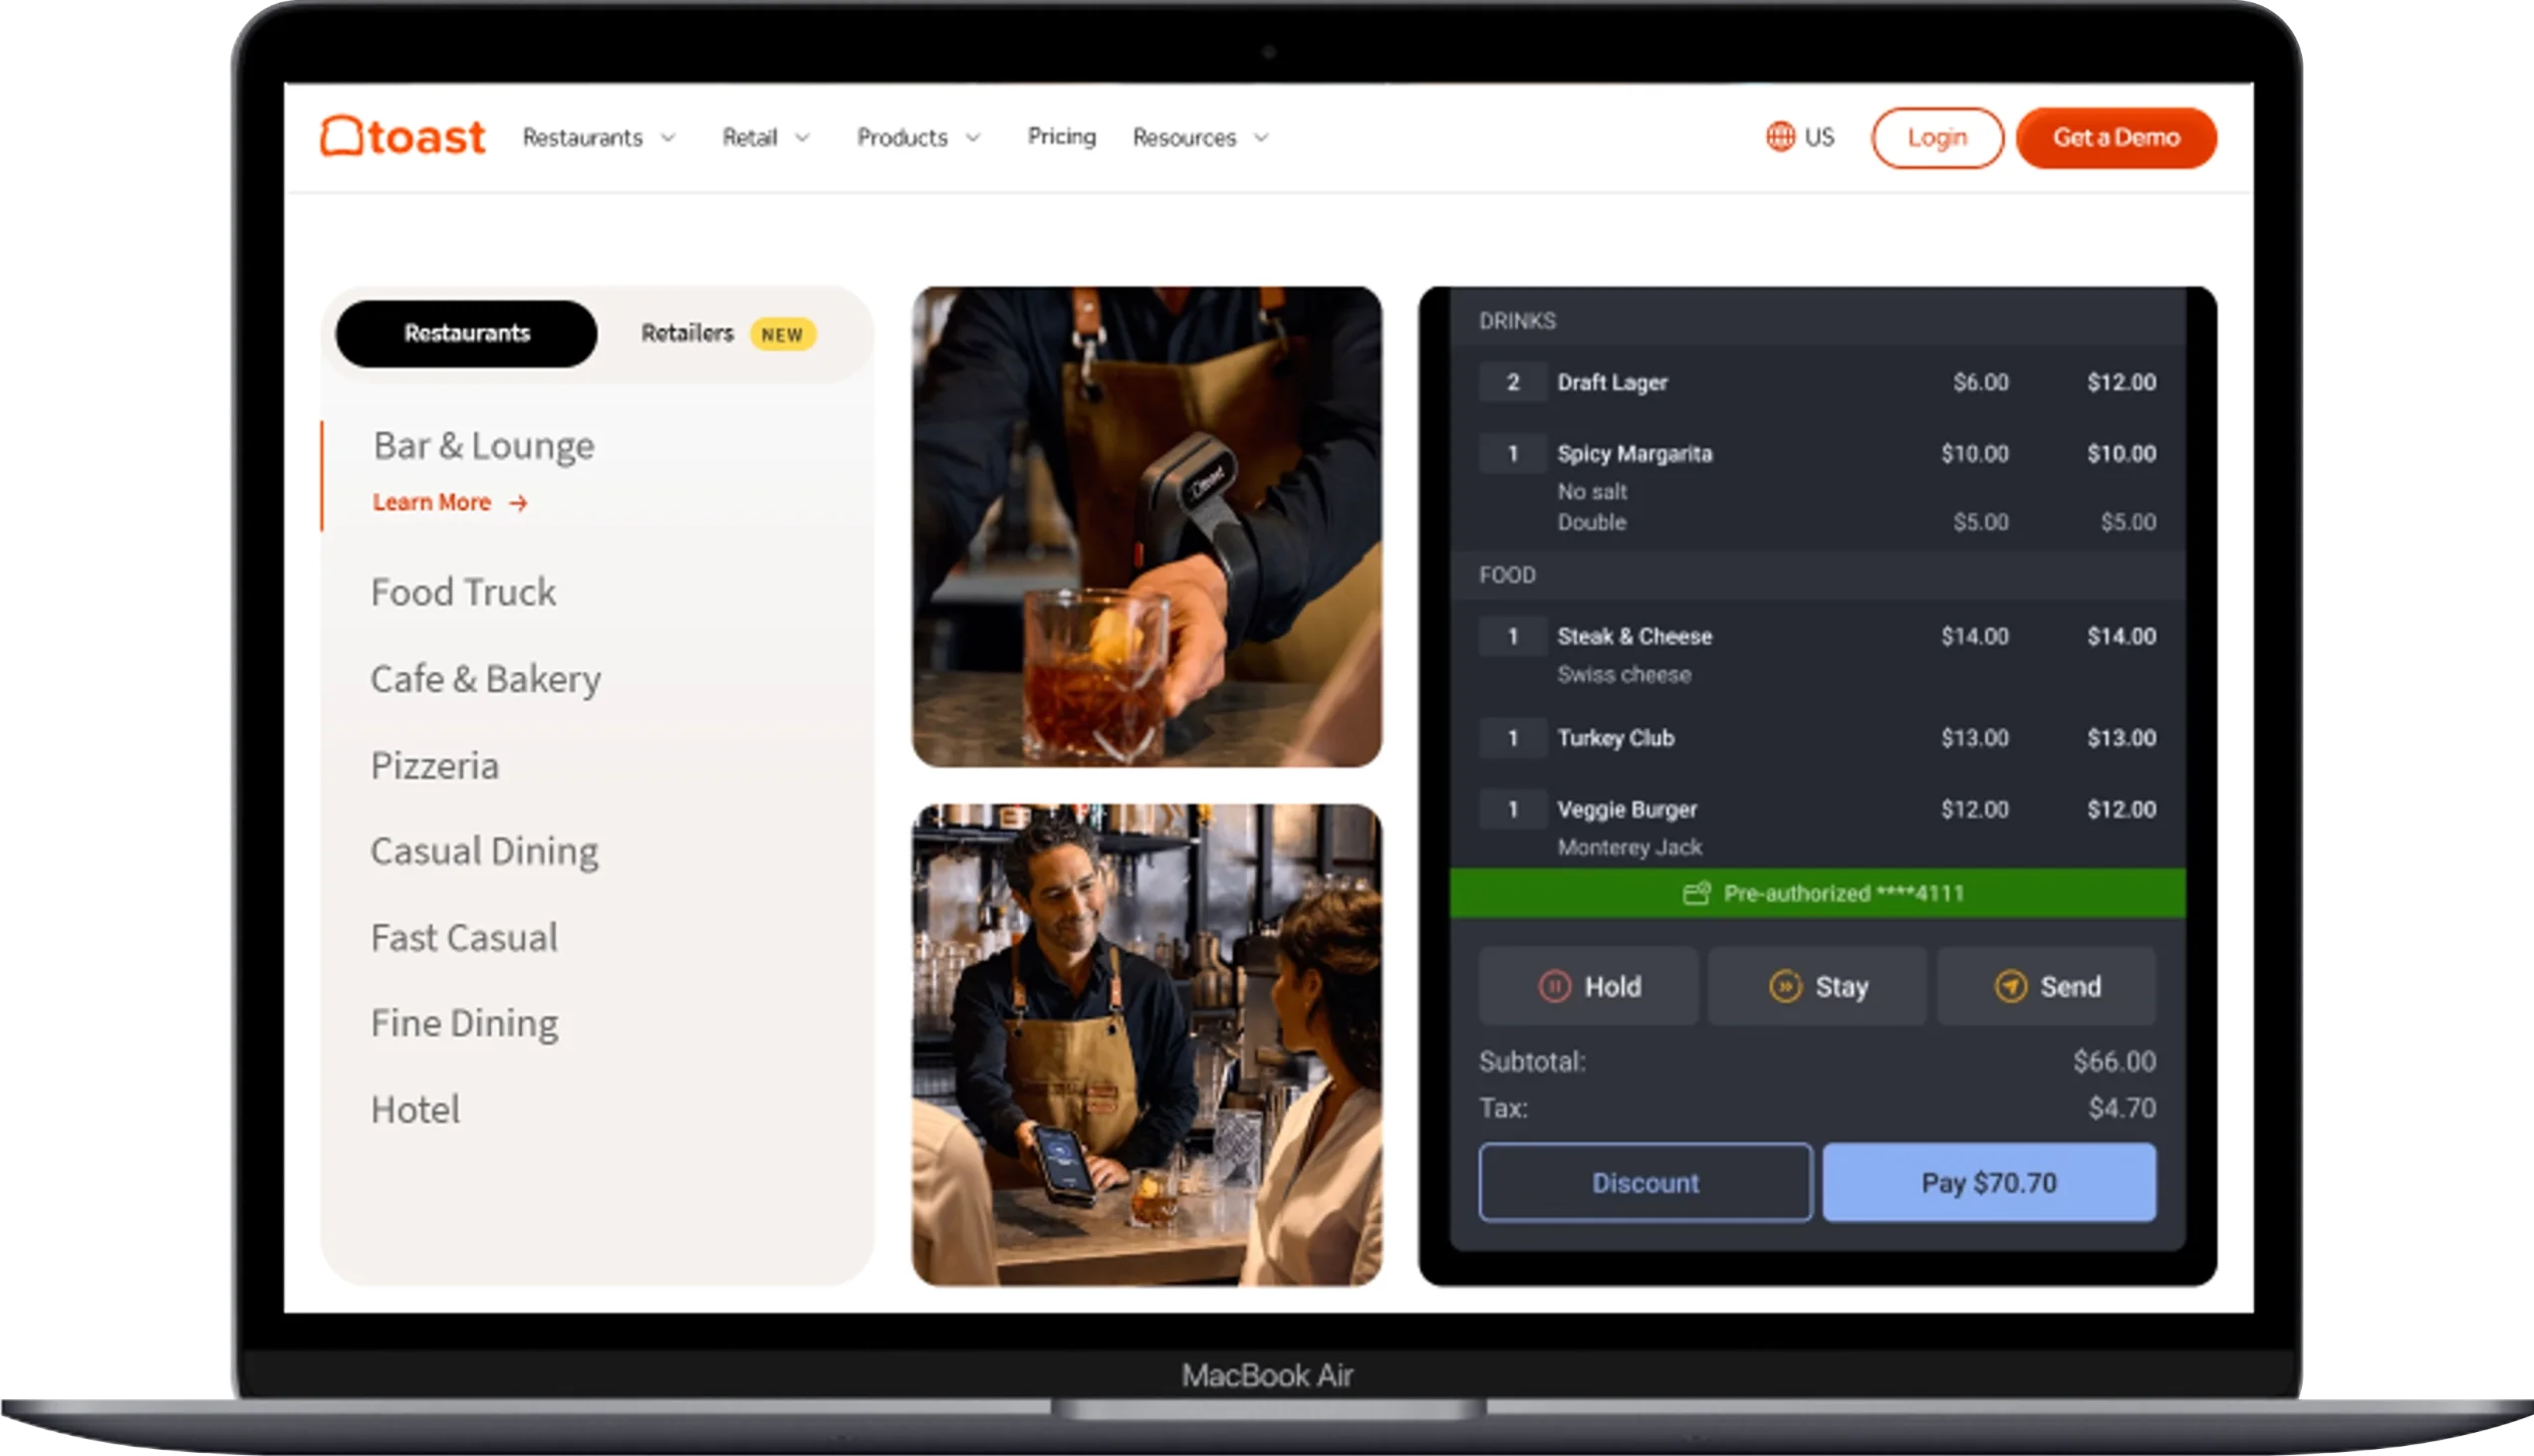Select the Turkey Club item

[1615, 738]
